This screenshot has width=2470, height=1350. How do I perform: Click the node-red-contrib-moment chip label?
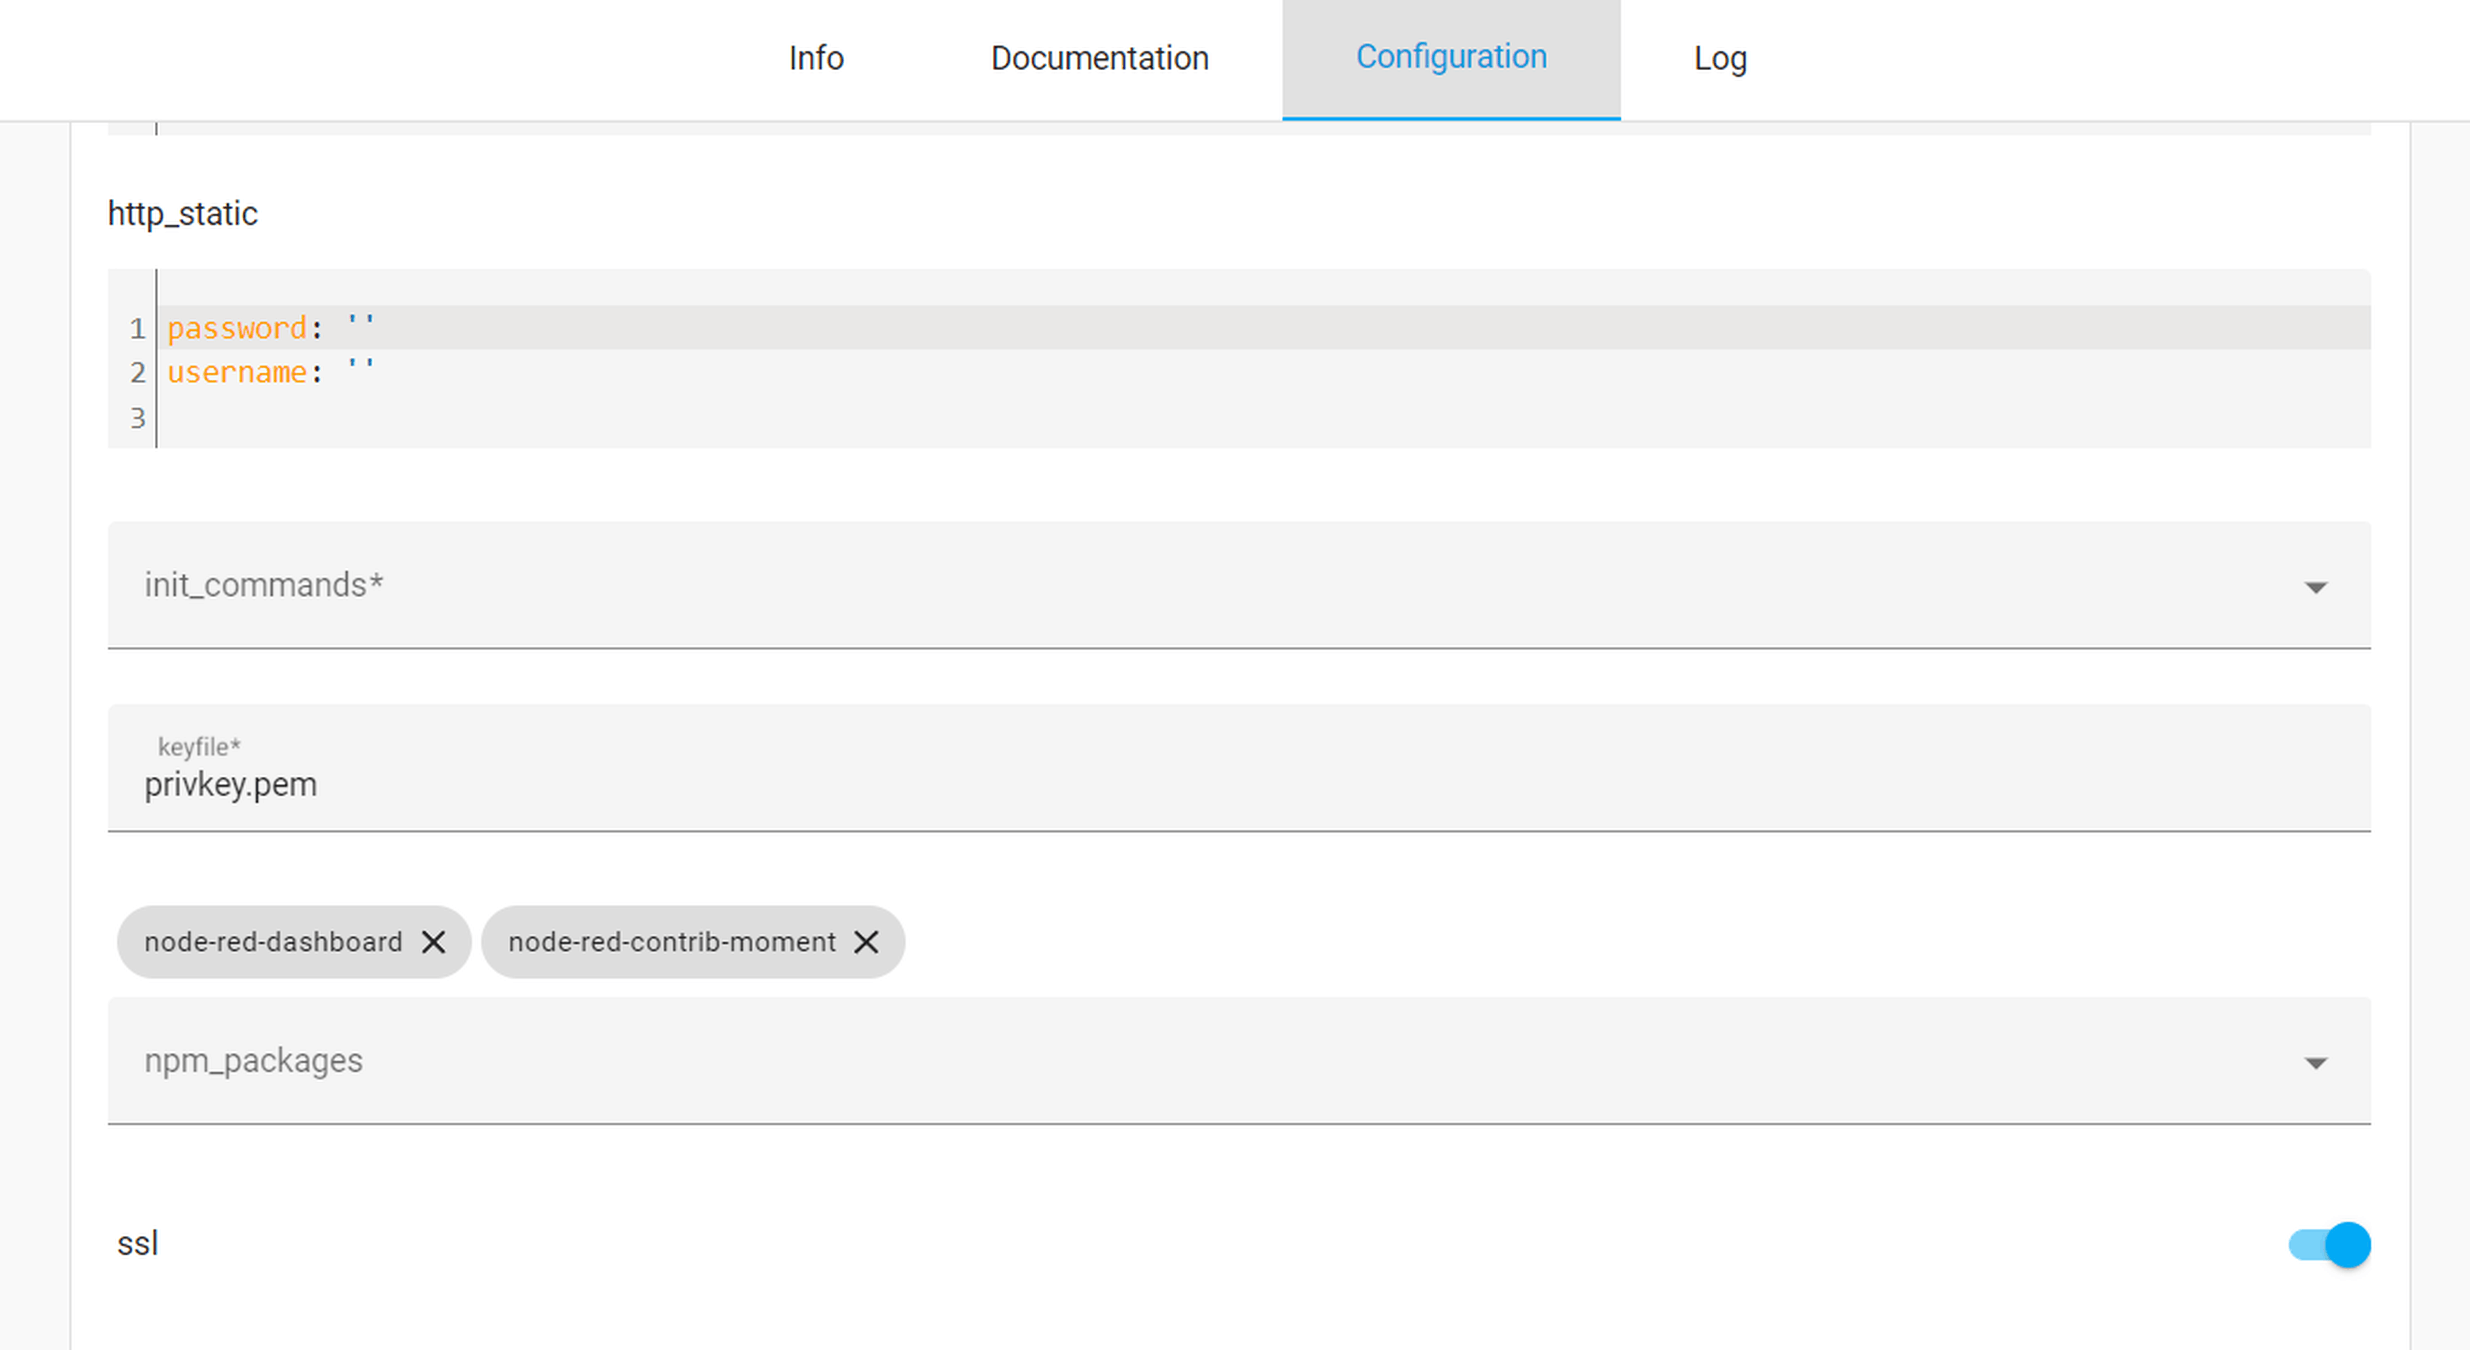(x=671, y=942)
